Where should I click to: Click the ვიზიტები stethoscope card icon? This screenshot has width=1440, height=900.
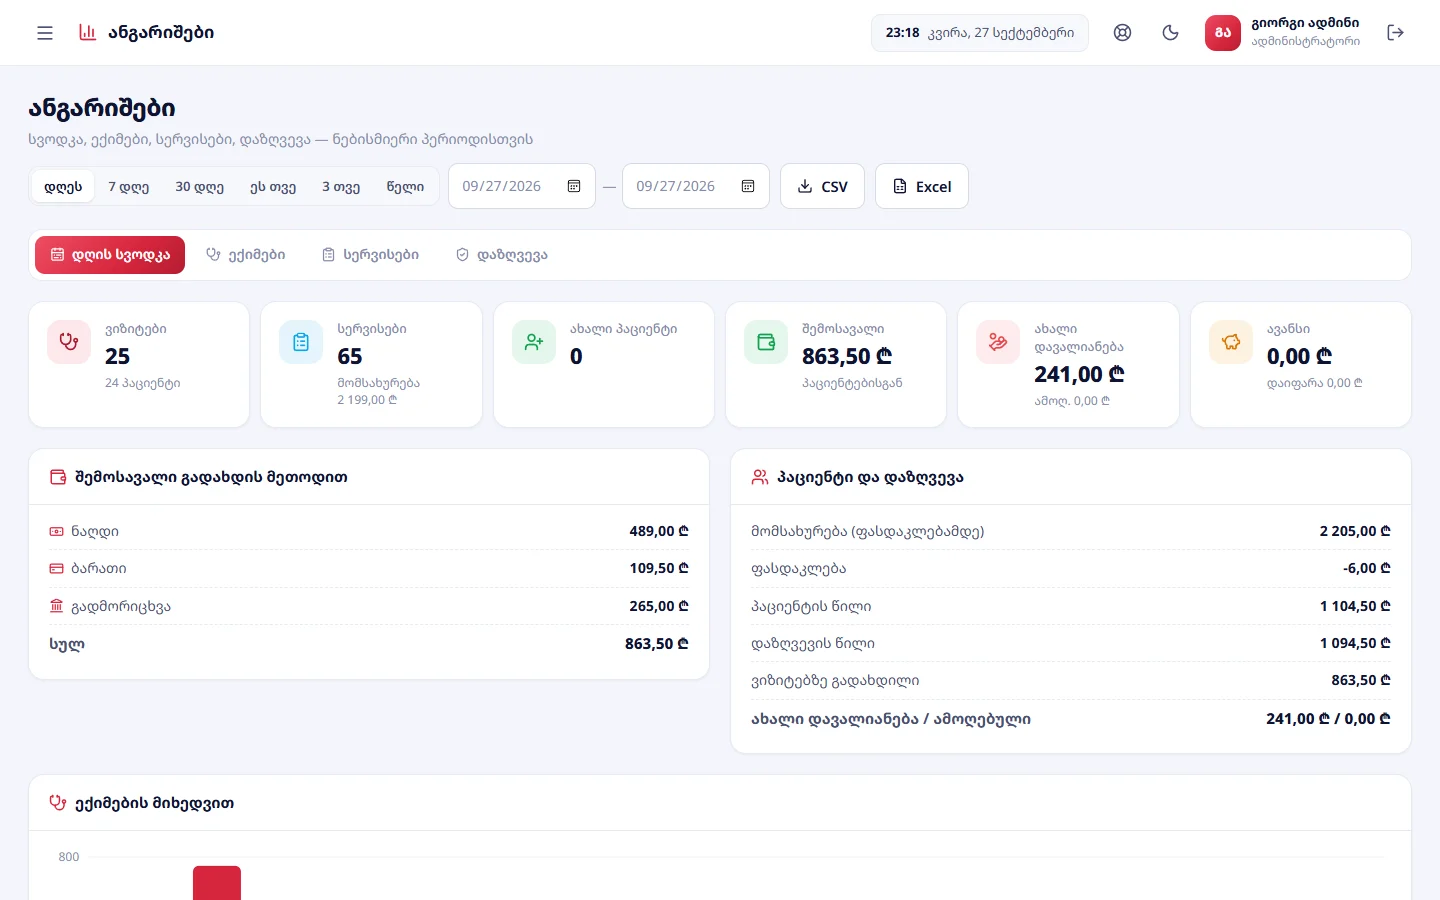click(69, 342)
